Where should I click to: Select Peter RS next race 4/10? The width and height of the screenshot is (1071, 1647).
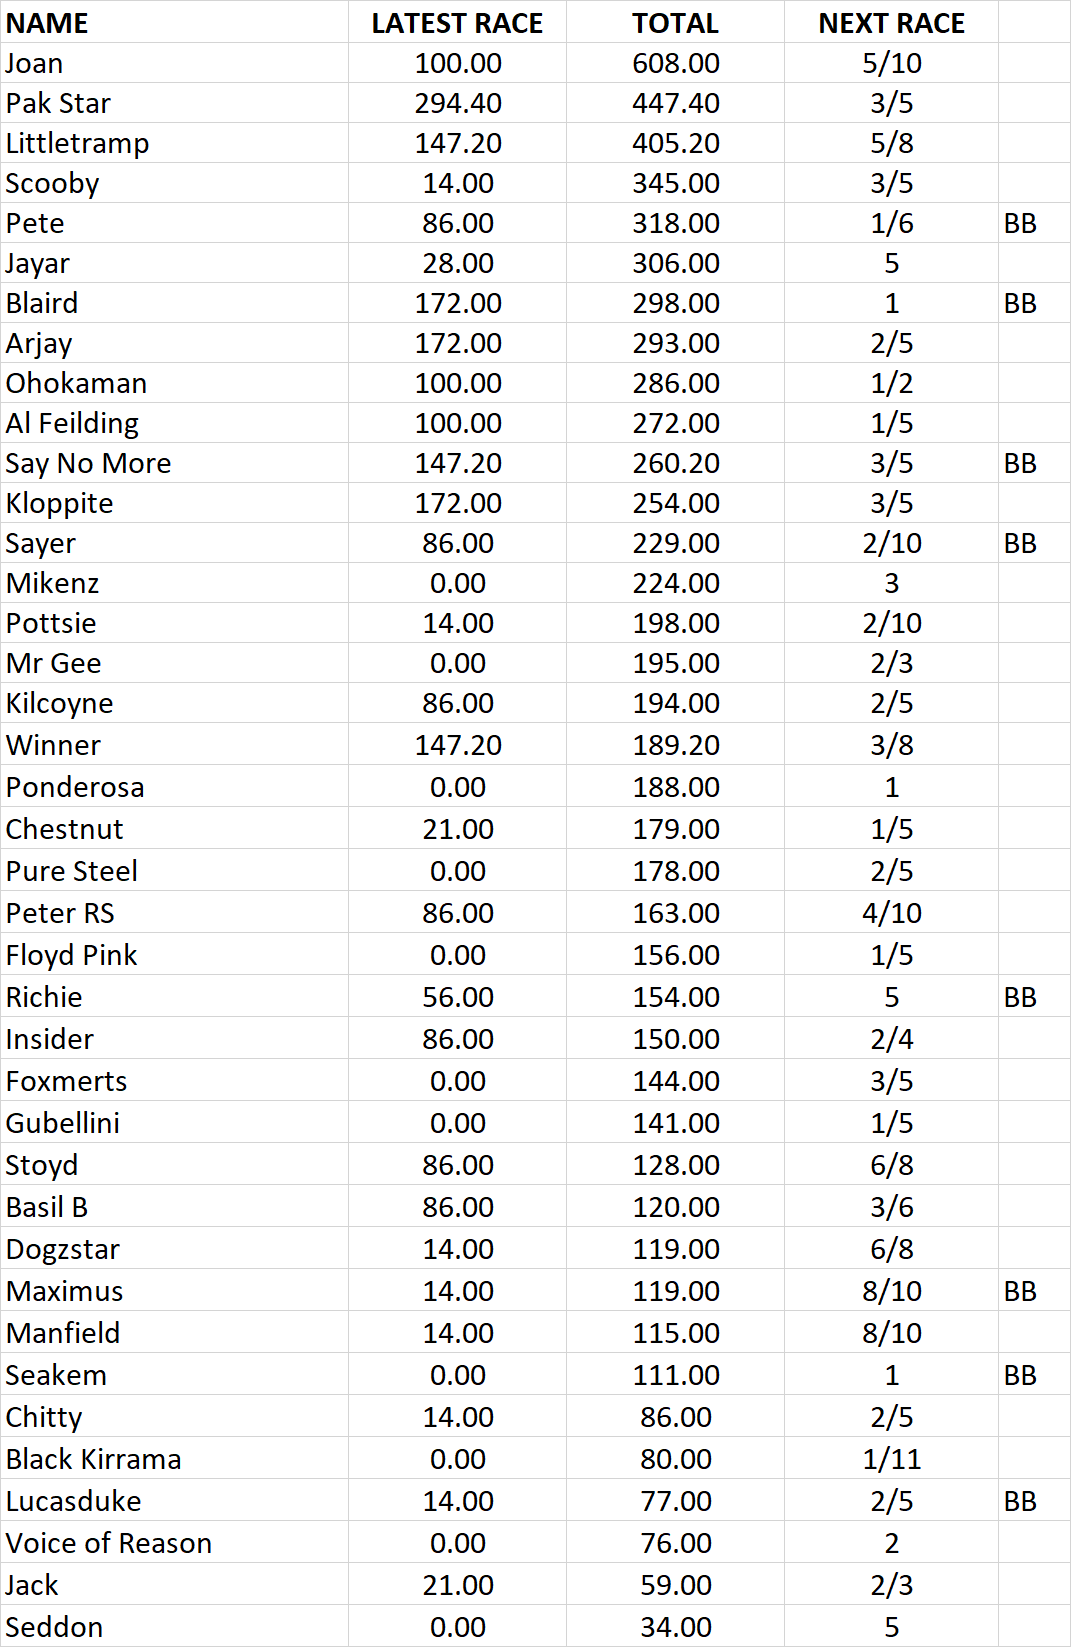pos(891,913)
